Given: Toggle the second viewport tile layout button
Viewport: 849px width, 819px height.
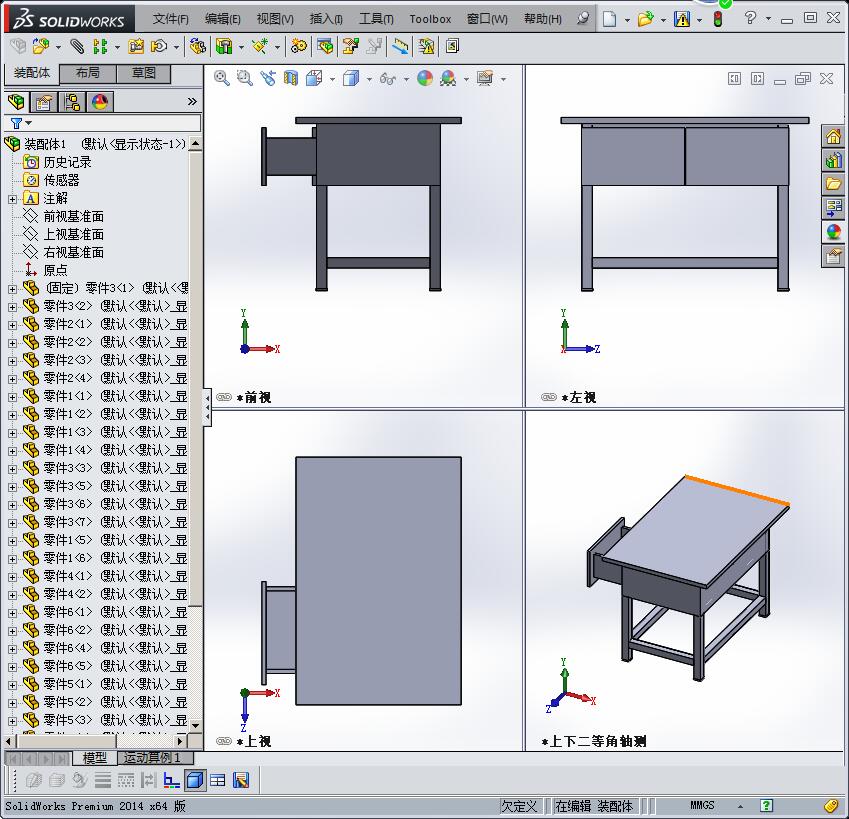Looking at the screenshot, I should [x=757, y=79].
